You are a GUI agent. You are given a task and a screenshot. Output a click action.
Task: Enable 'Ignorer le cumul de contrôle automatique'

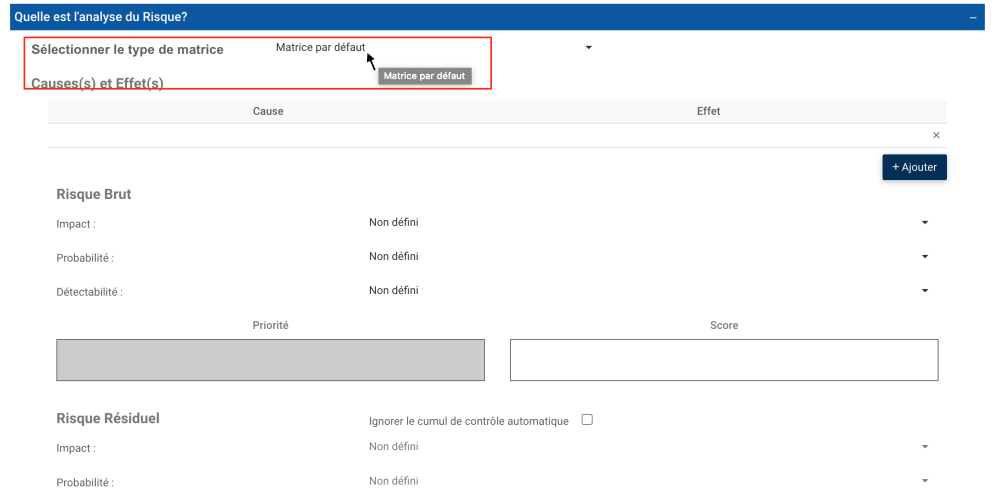click(587, 420)
